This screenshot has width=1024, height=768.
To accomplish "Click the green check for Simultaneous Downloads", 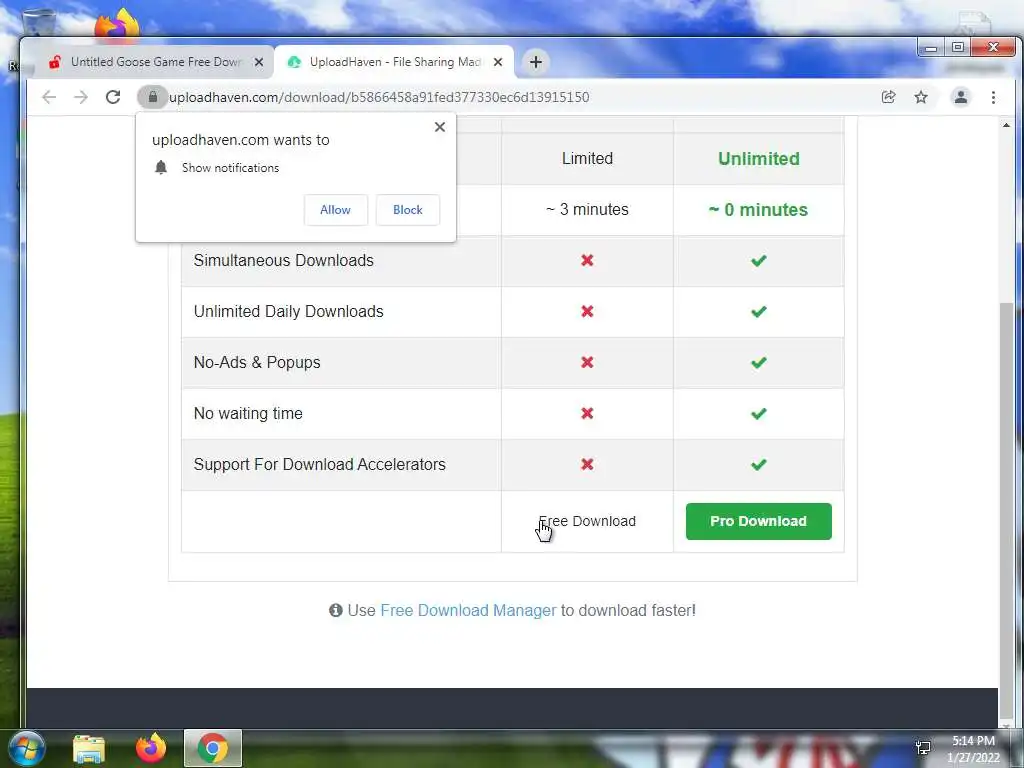I will coord(758,261).
